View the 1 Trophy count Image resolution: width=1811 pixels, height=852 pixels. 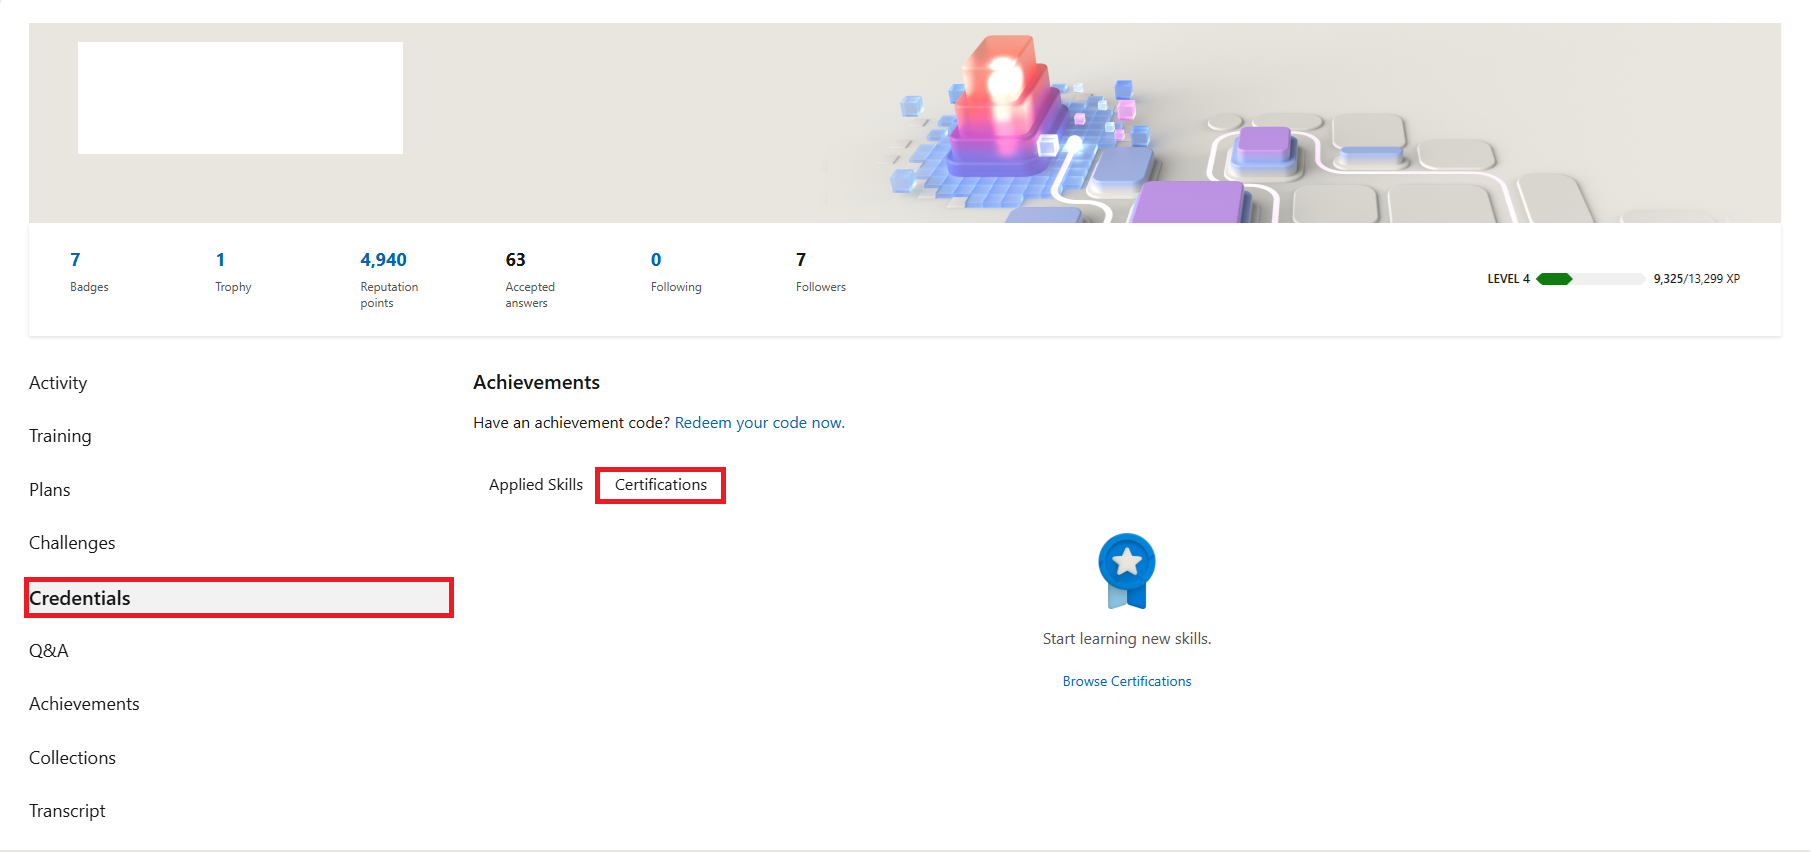[233, 272]
